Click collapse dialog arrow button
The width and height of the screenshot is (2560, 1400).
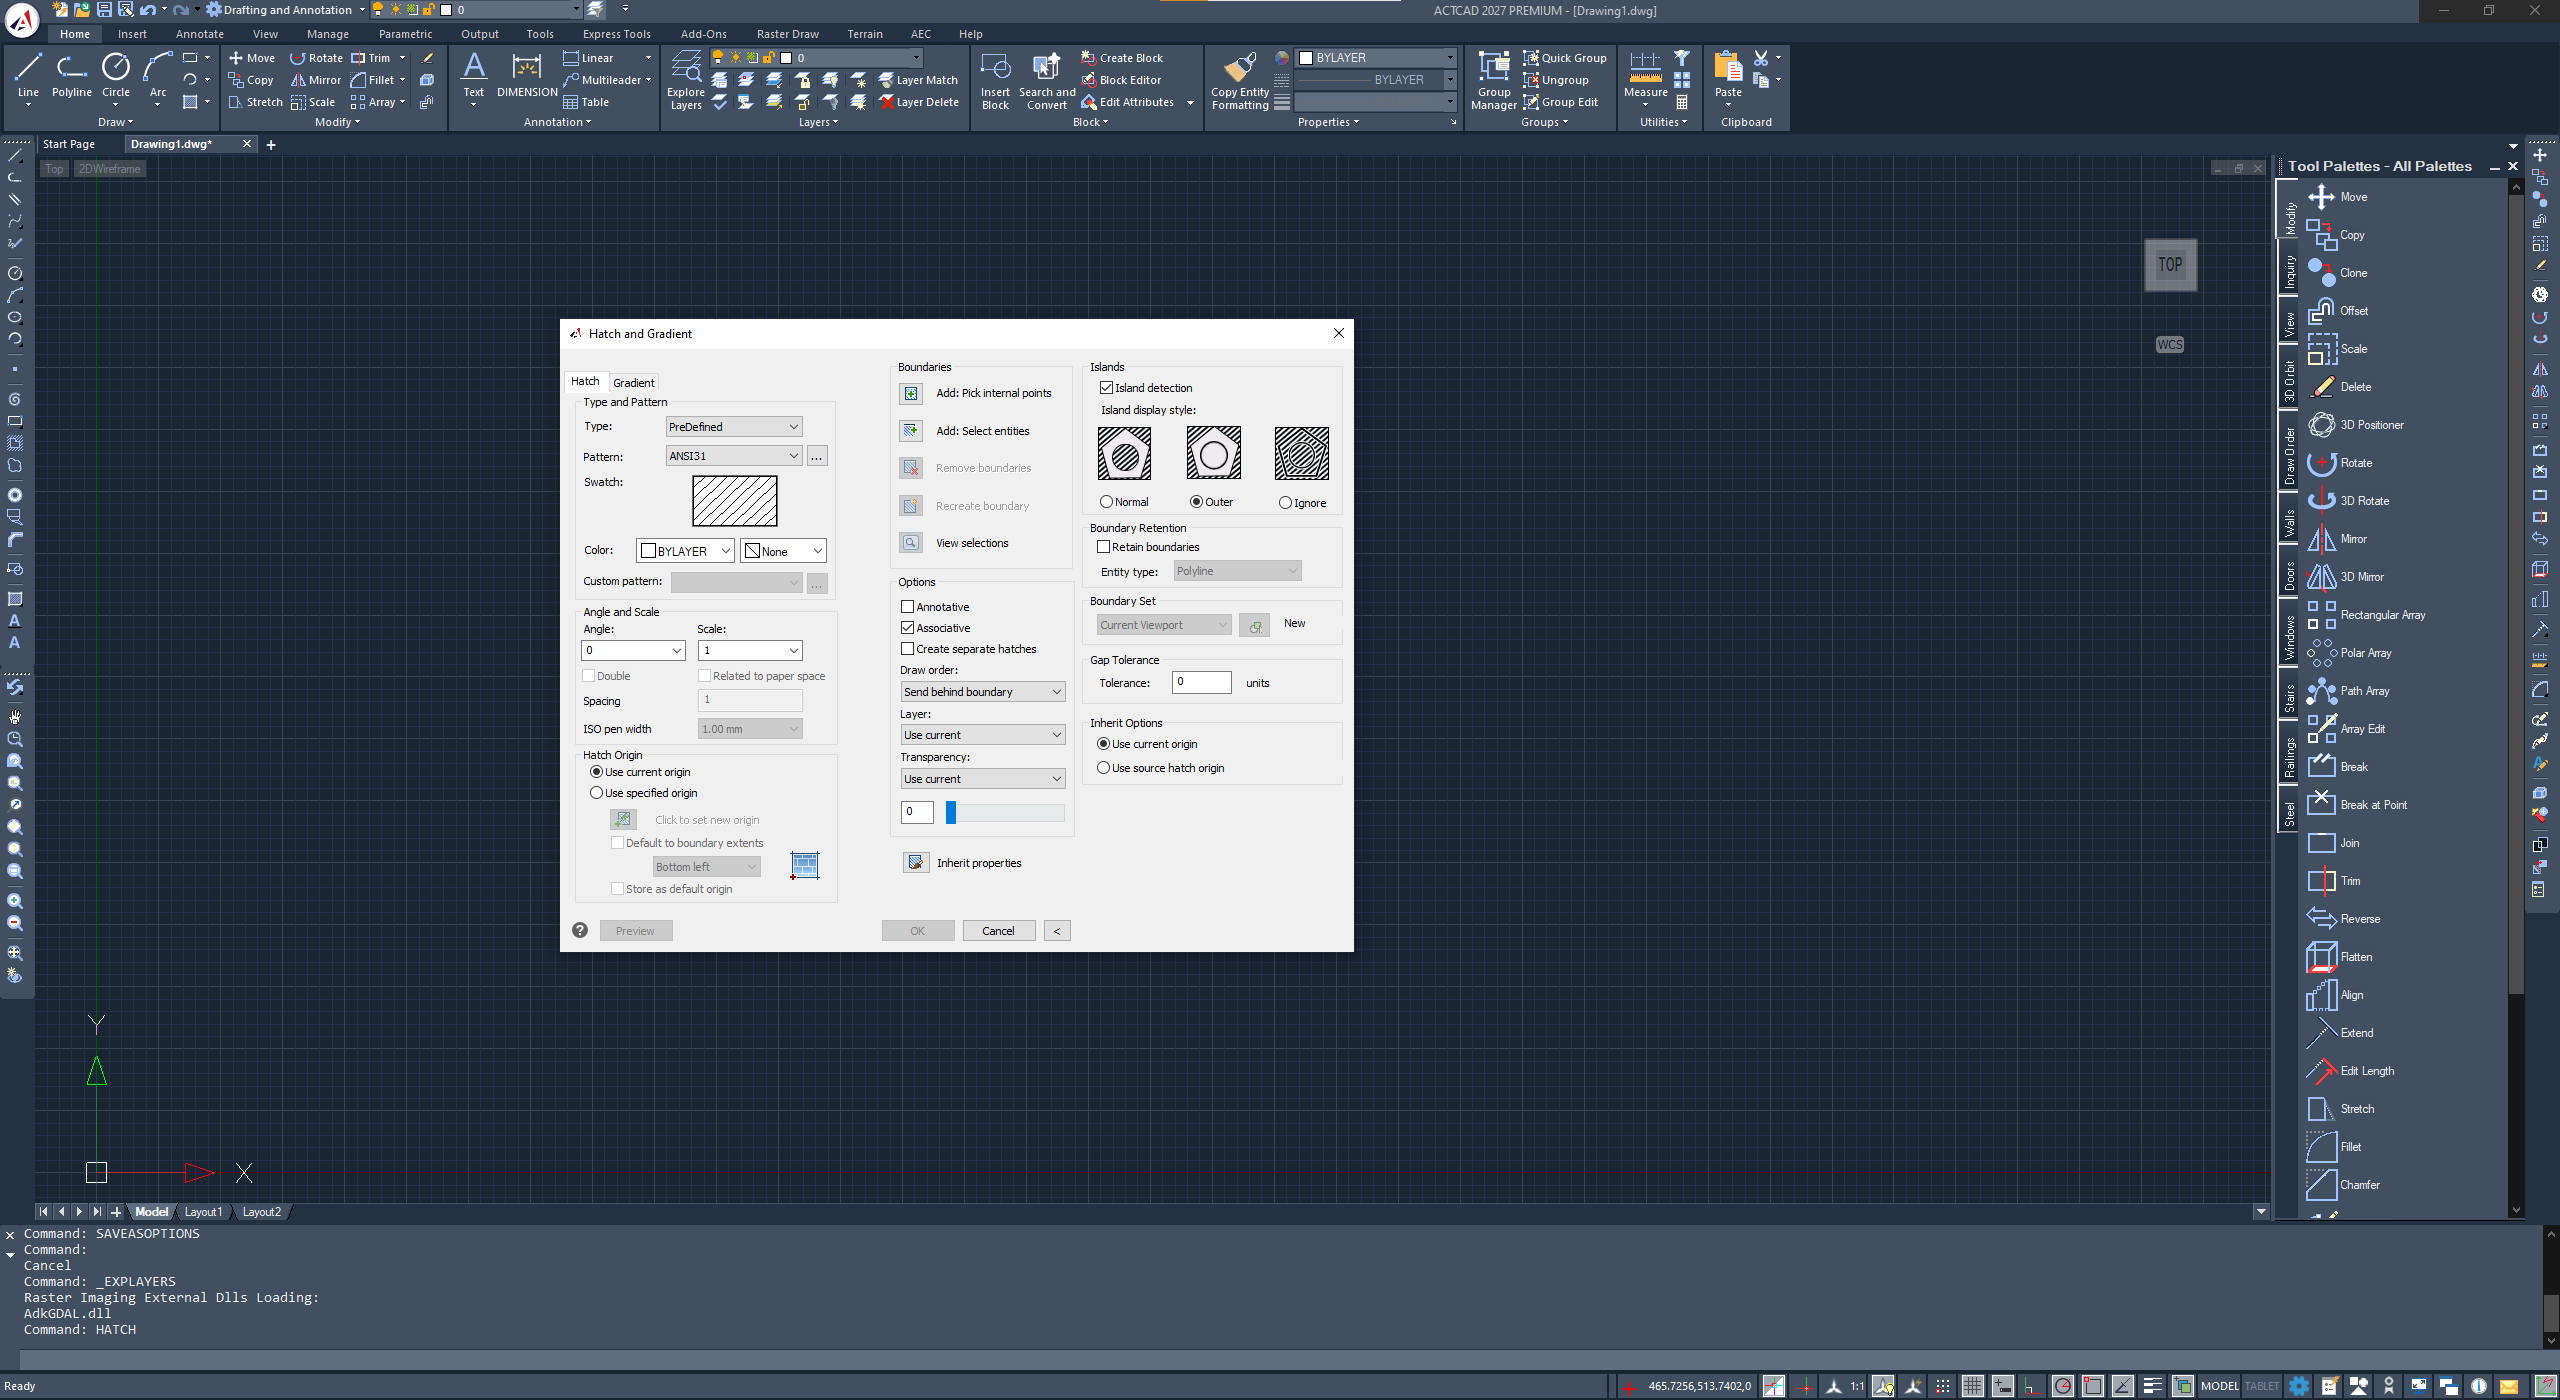point(1057,931)
